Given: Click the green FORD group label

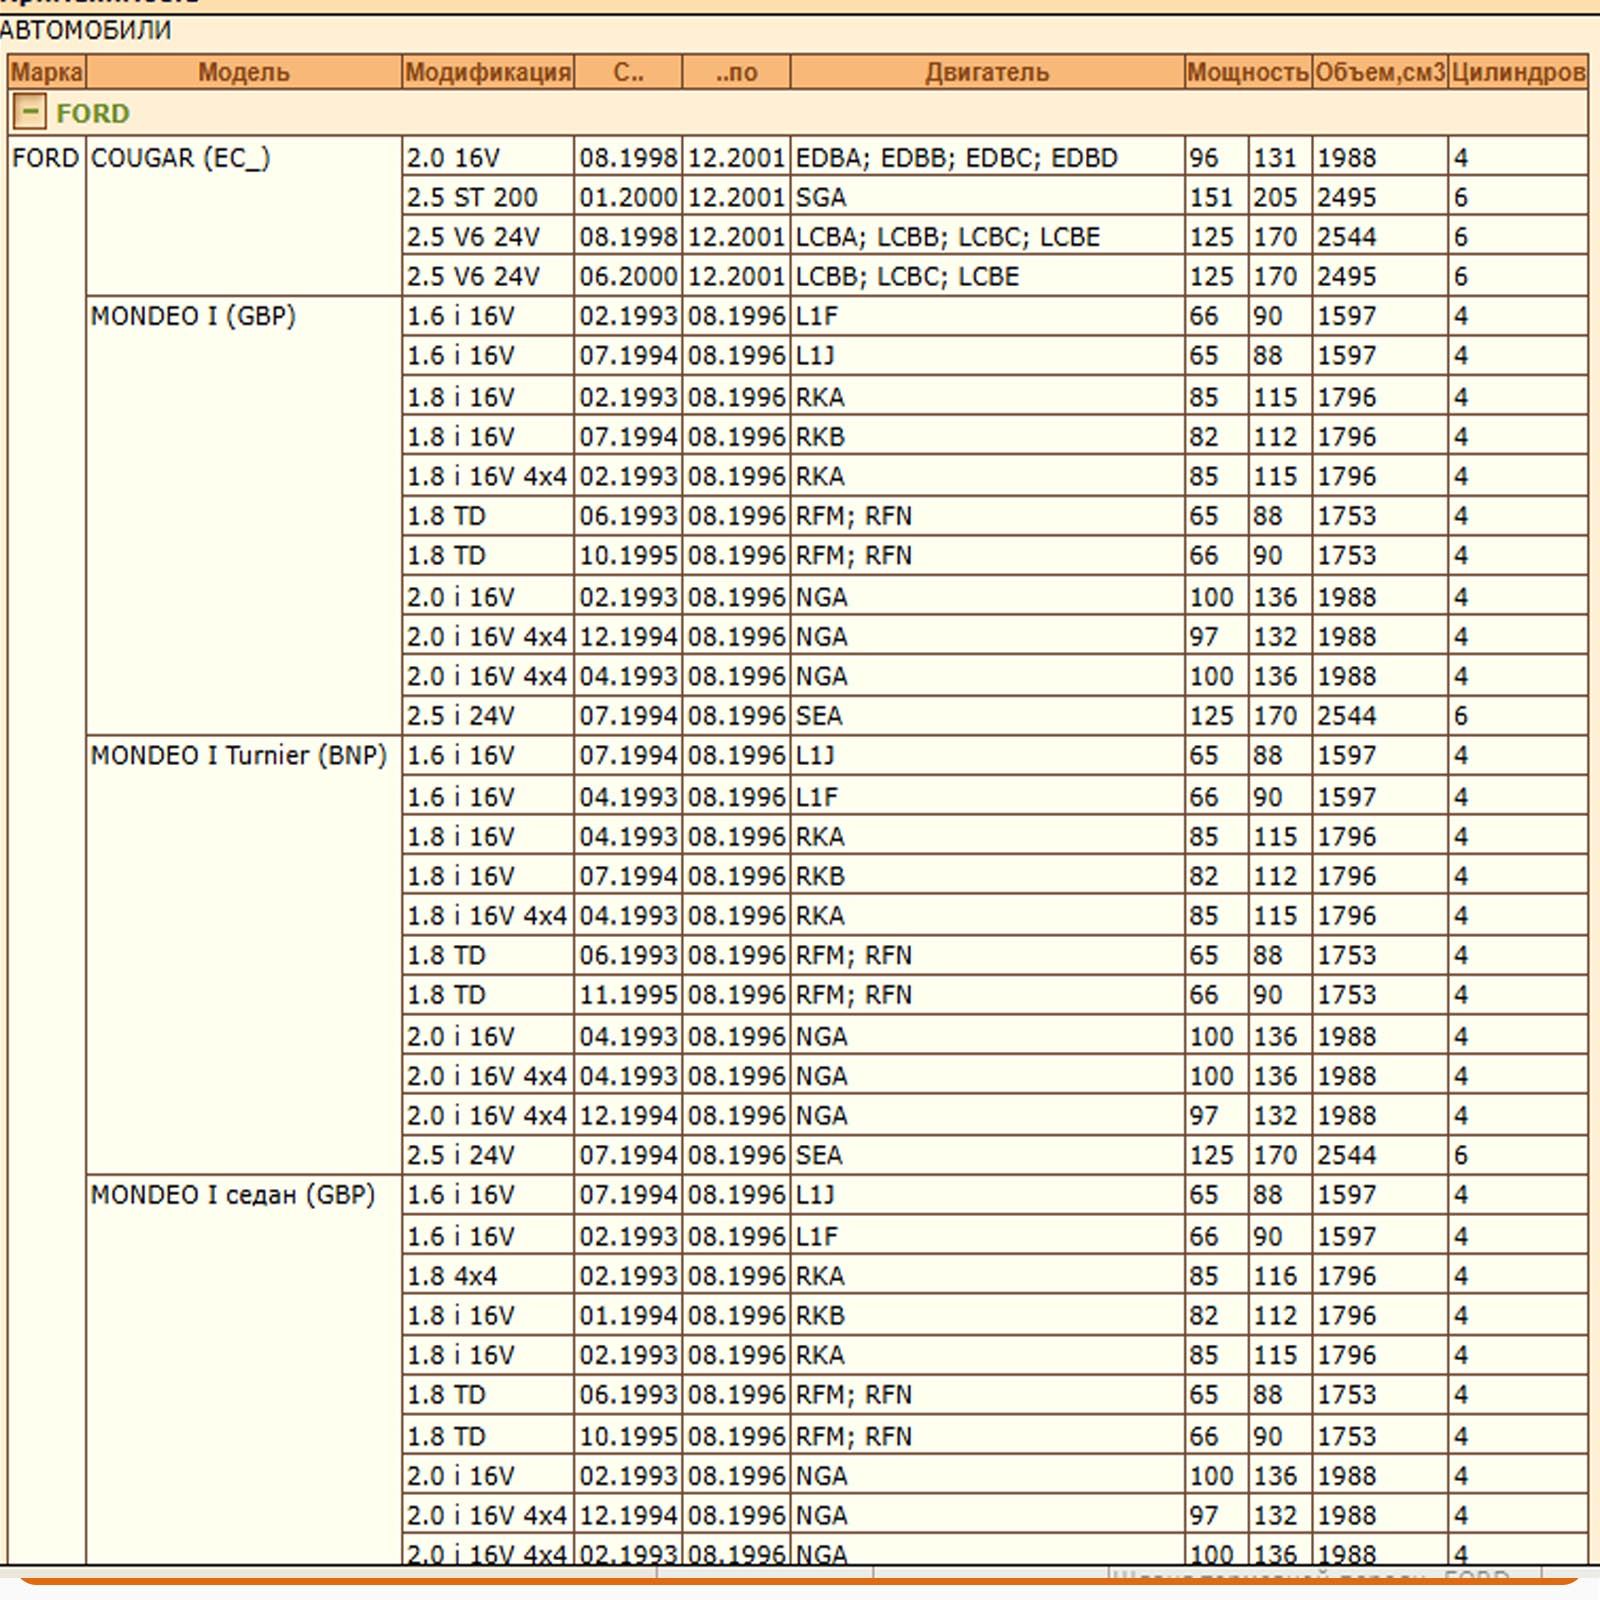Looking at the screenshot, I should [93, 113].
